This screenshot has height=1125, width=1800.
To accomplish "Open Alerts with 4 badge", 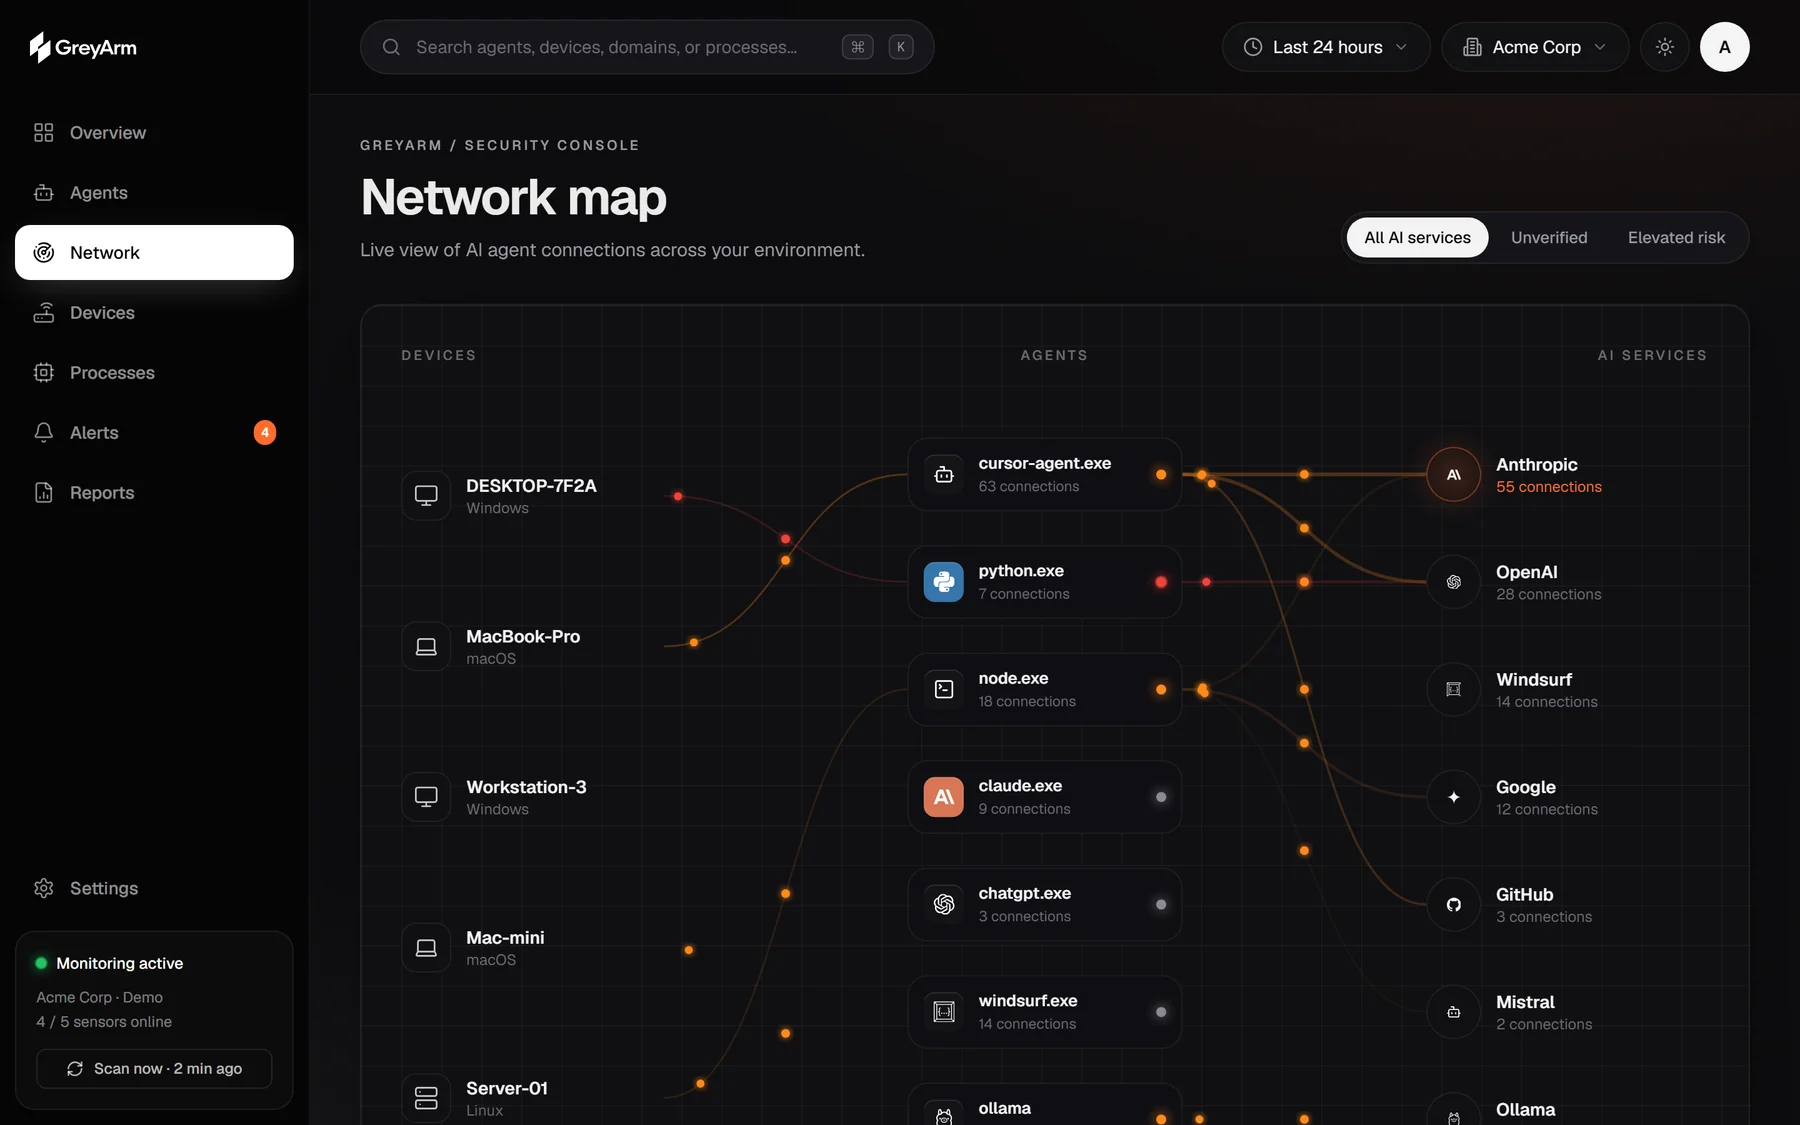I will click(154, 433).
